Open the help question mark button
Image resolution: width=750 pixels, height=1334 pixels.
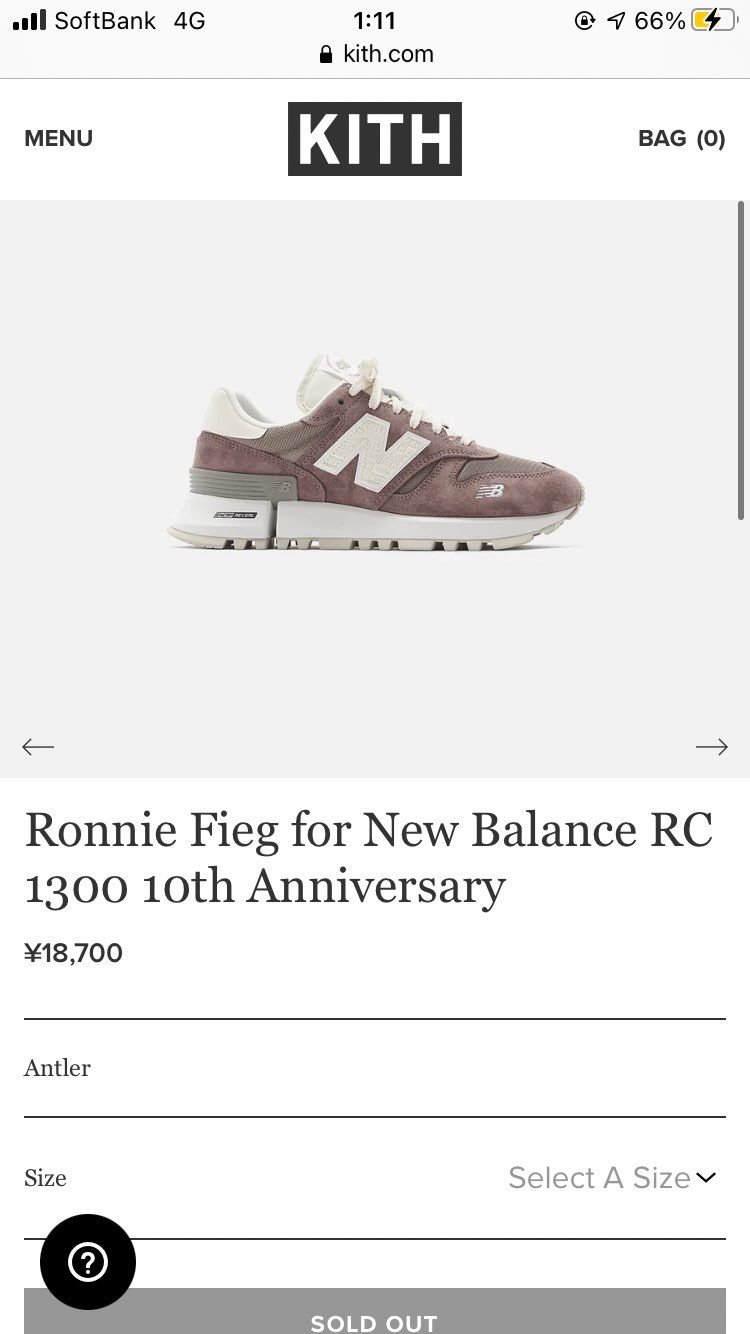[88, 1262]
